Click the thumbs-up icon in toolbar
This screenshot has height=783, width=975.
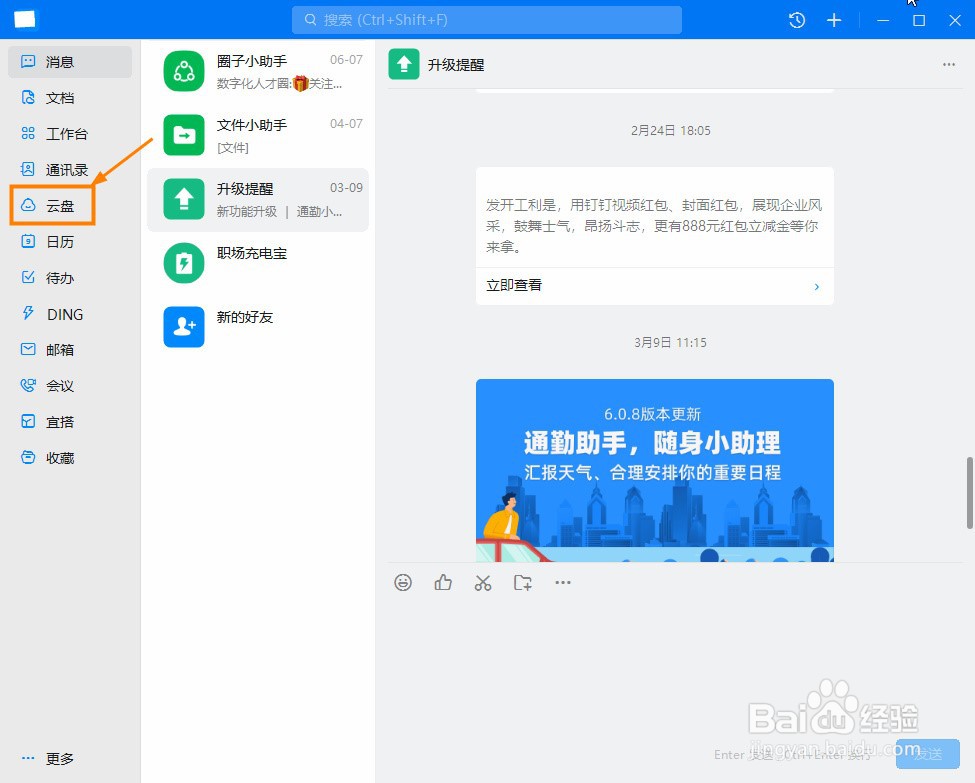[x=443, y=583]
